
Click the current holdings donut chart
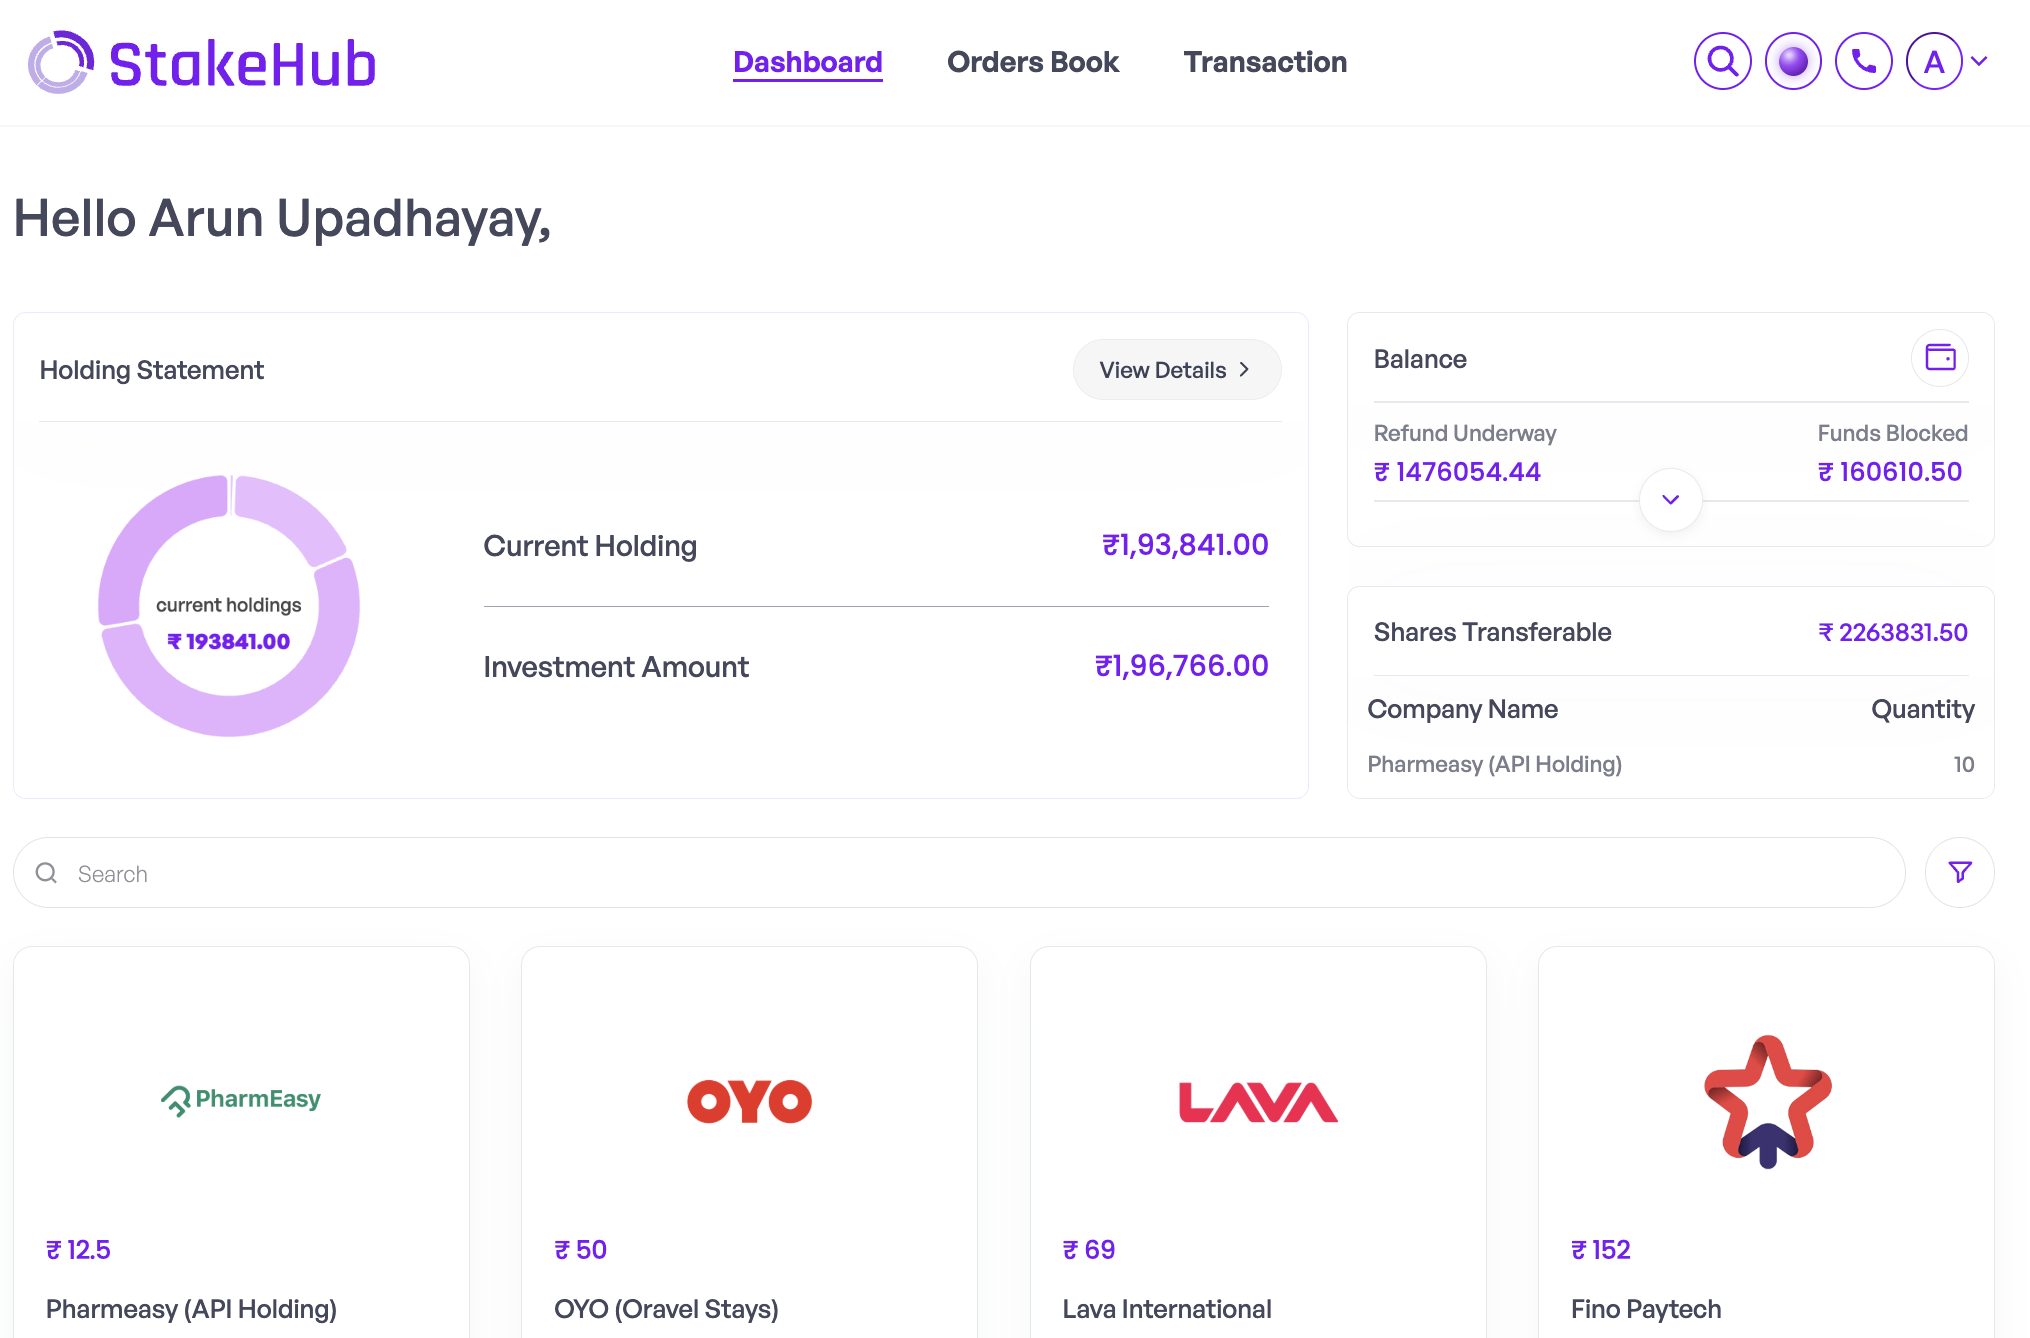pos(228,605)
